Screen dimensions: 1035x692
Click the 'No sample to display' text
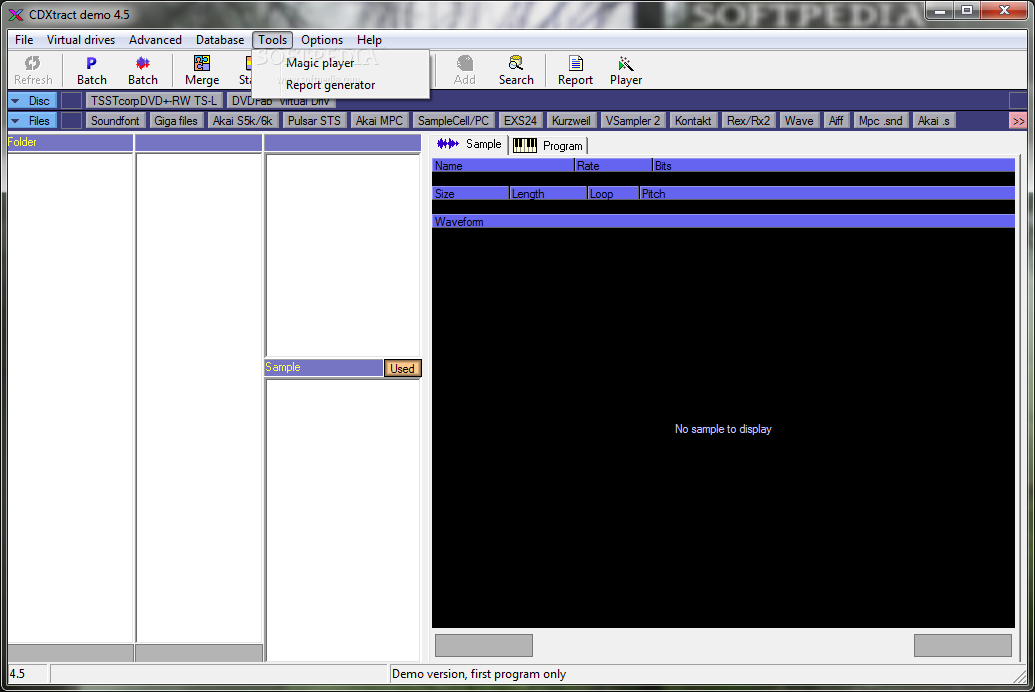(x=723, y=429)
